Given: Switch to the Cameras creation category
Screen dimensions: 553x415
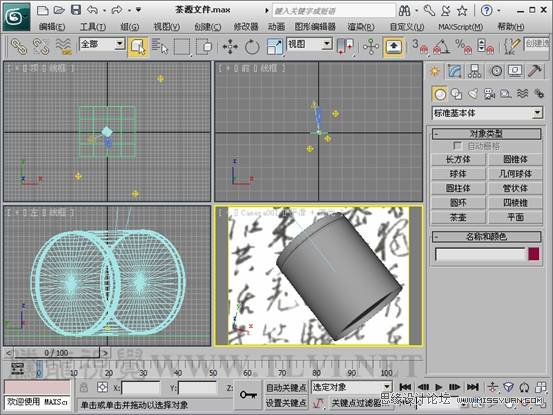Looking at the screenshot, I should [x=489, y=94].
